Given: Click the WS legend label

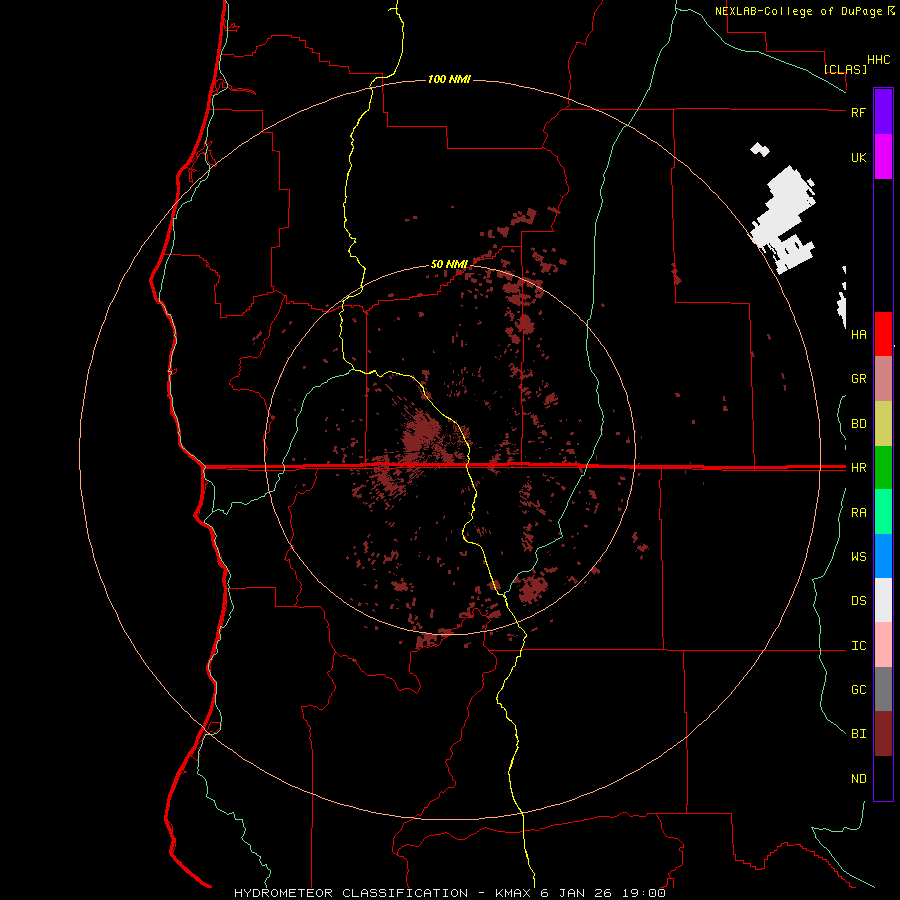Looking at the screenshot, I should 858,557.
